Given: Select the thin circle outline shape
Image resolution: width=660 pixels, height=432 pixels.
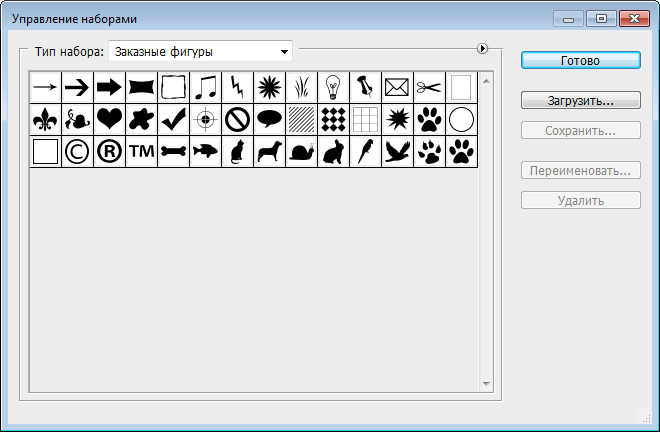Looking at the screenshot, I should pyautogui.click(x=461, y=120).
